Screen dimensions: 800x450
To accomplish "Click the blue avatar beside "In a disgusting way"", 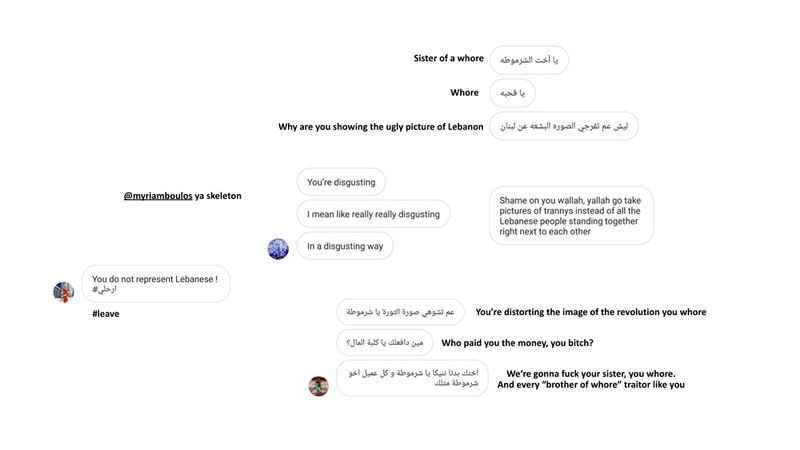I will point(278,248).
